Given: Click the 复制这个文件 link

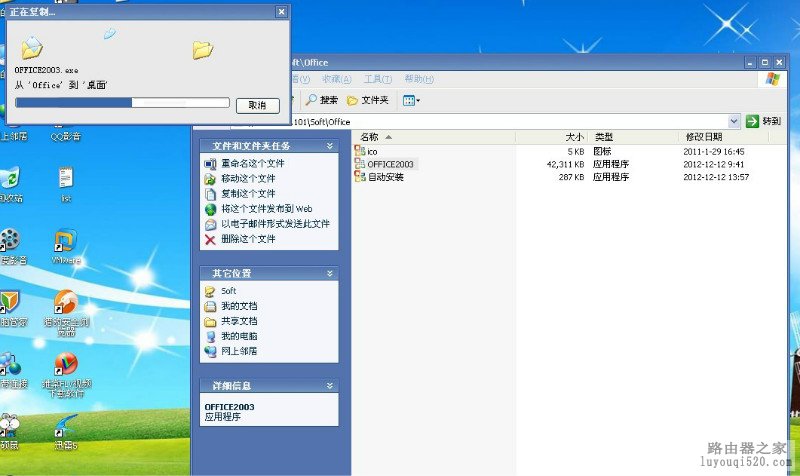Looking at the screenshot, I should pyautogui.click(x=248, y=193).
